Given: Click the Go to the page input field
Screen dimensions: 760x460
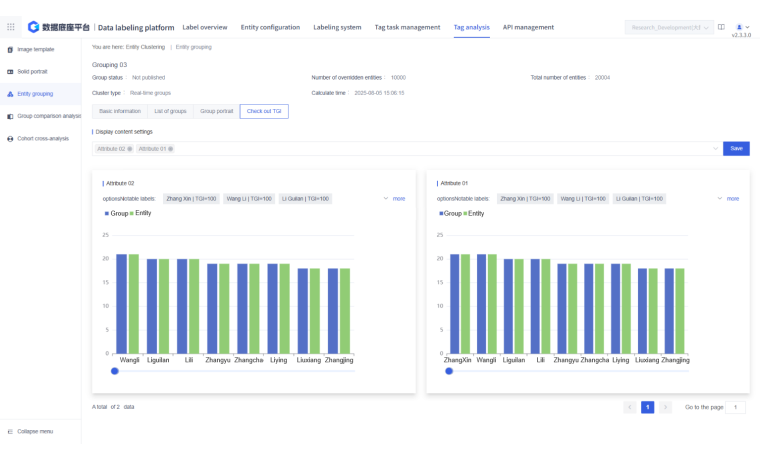Looking at the screenshot, I should pyautogui.click(x=736, y=407).
